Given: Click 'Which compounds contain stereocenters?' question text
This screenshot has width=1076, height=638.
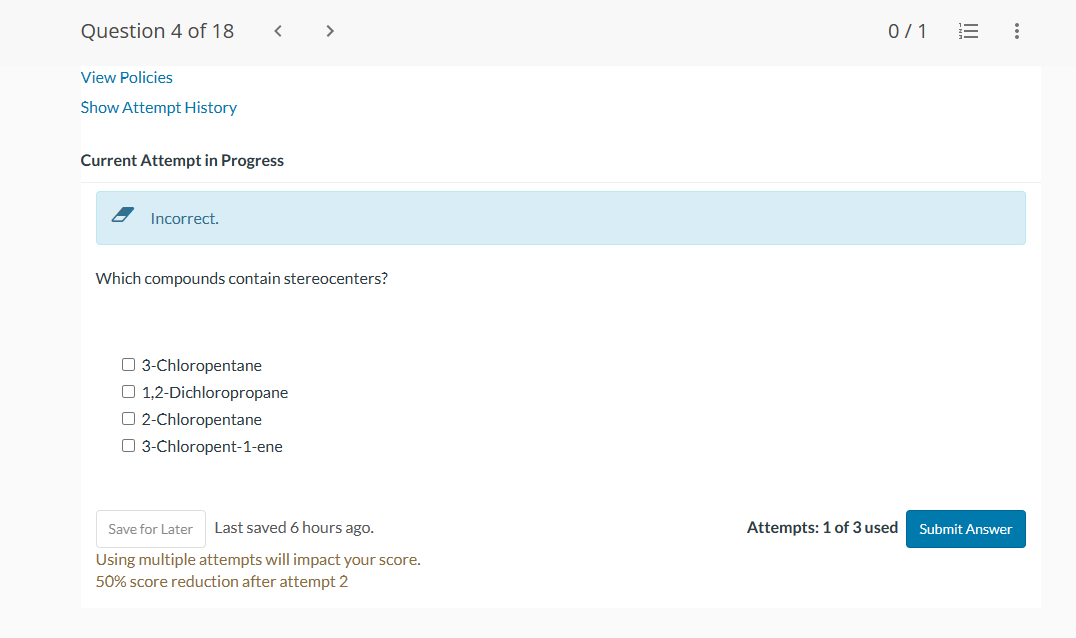Looking at the screenshot, I should tap(242, 279).
